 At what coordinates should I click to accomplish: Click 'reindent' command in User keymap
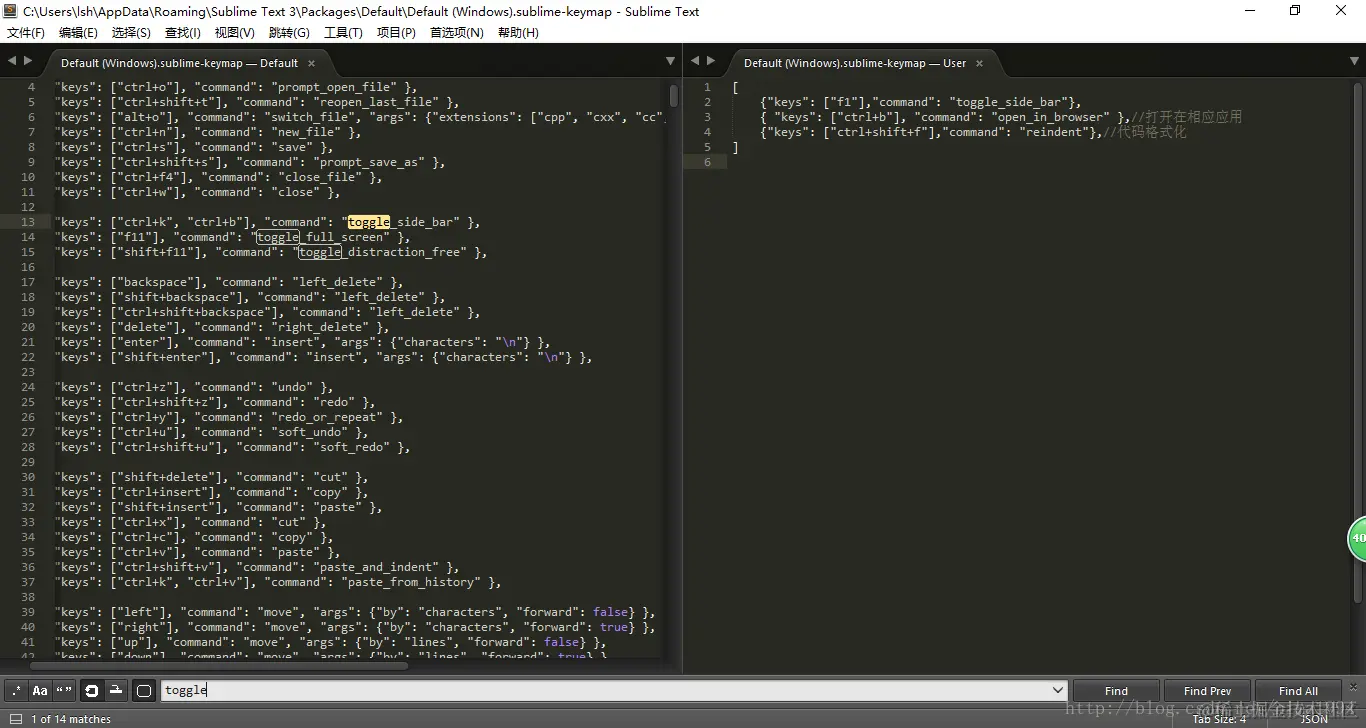tap(1054, 132)
